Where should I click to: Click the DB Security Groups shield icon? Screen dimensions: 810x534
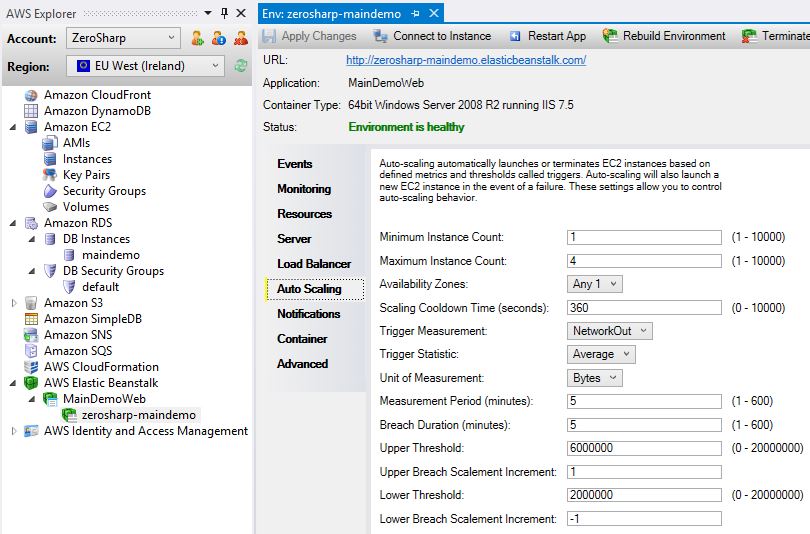50,271
